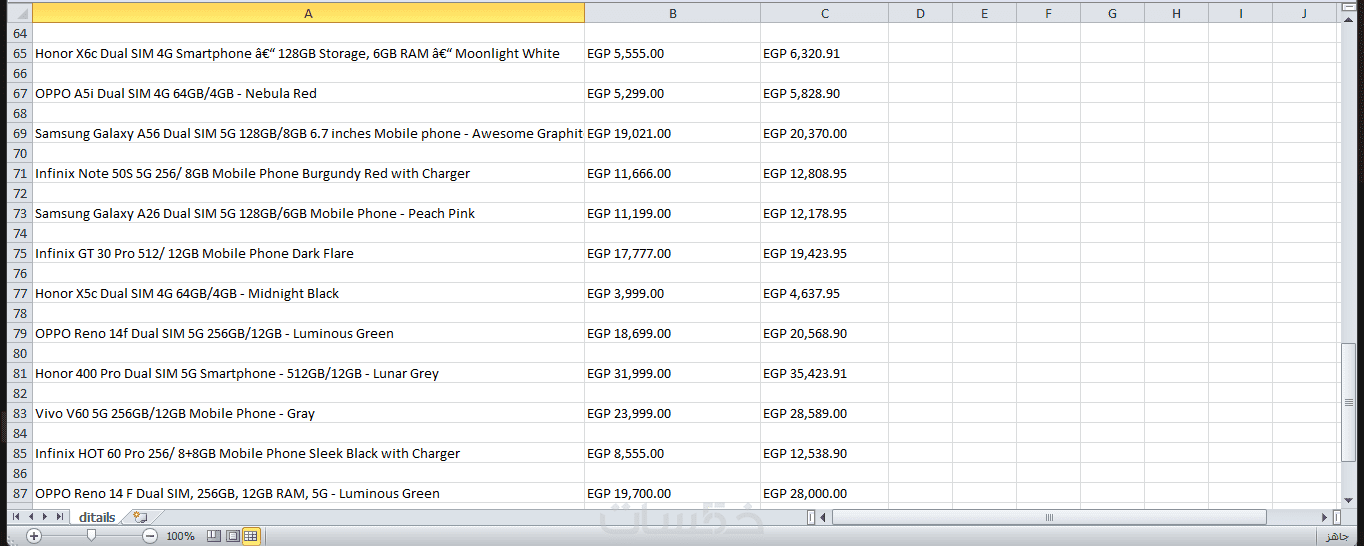Click horizontal scrollbar left arrow
Image resolution: width=1364 pixels, height=546 pixels.
pyautogui.click(x=824, y=517)
